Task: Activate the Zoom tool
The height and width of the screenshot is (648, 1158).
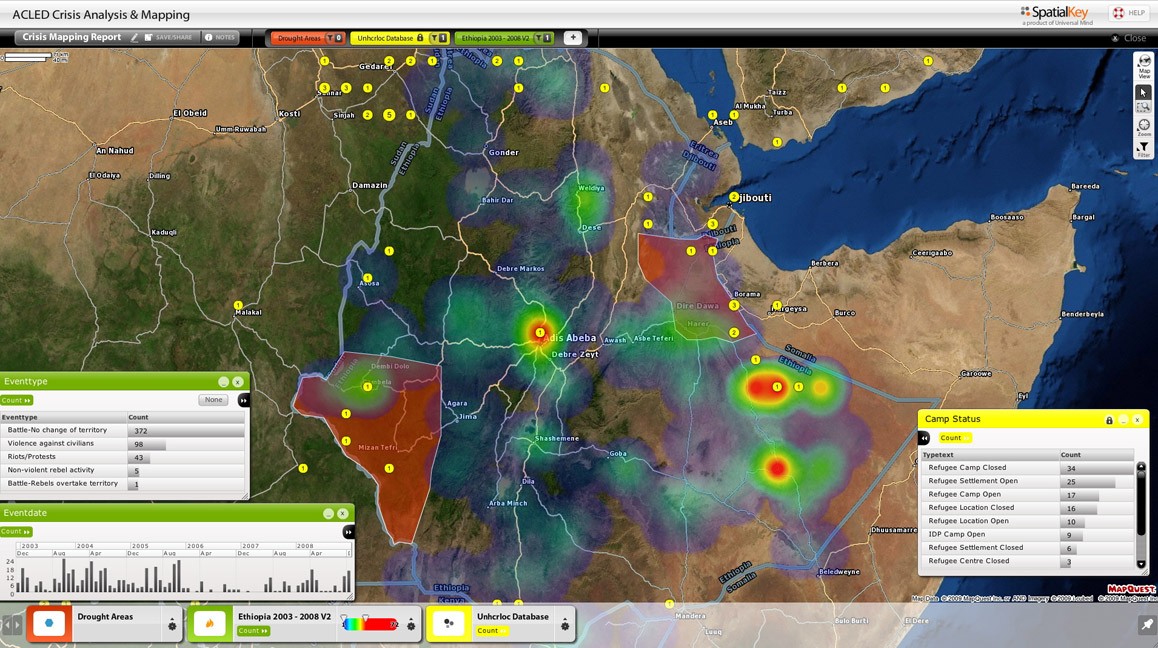Action: 1143,124
